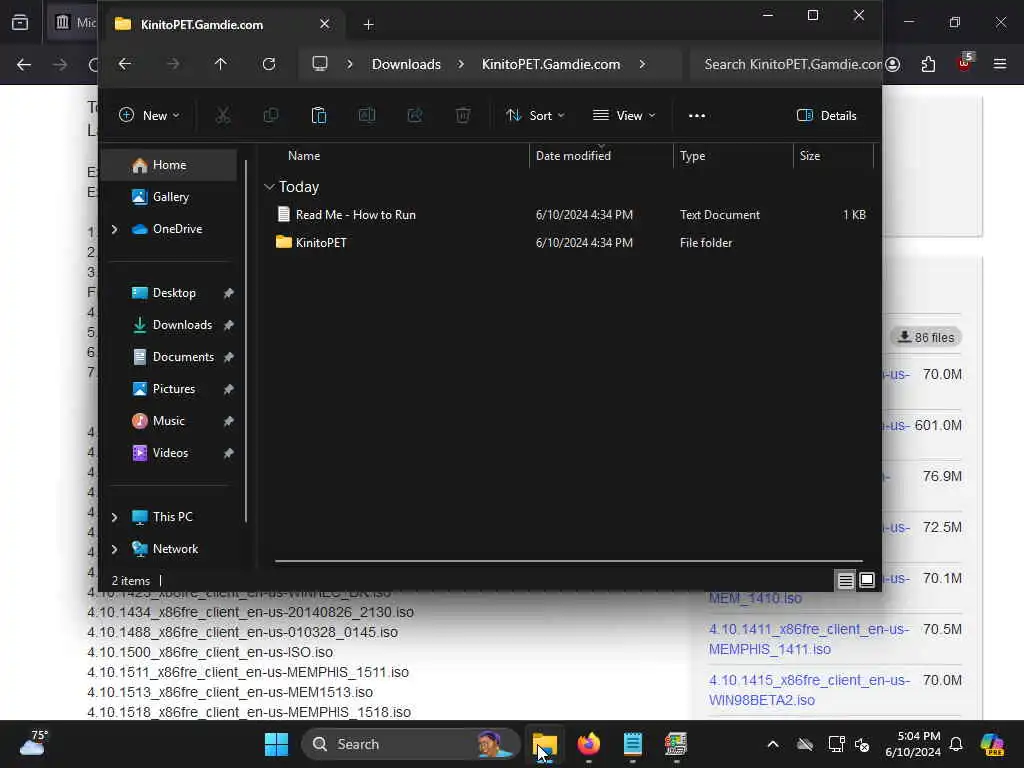The height and width of the screenshot is (768, 1024).
Task: Open the browser hamburger menu
Action: pos(1000,64)
